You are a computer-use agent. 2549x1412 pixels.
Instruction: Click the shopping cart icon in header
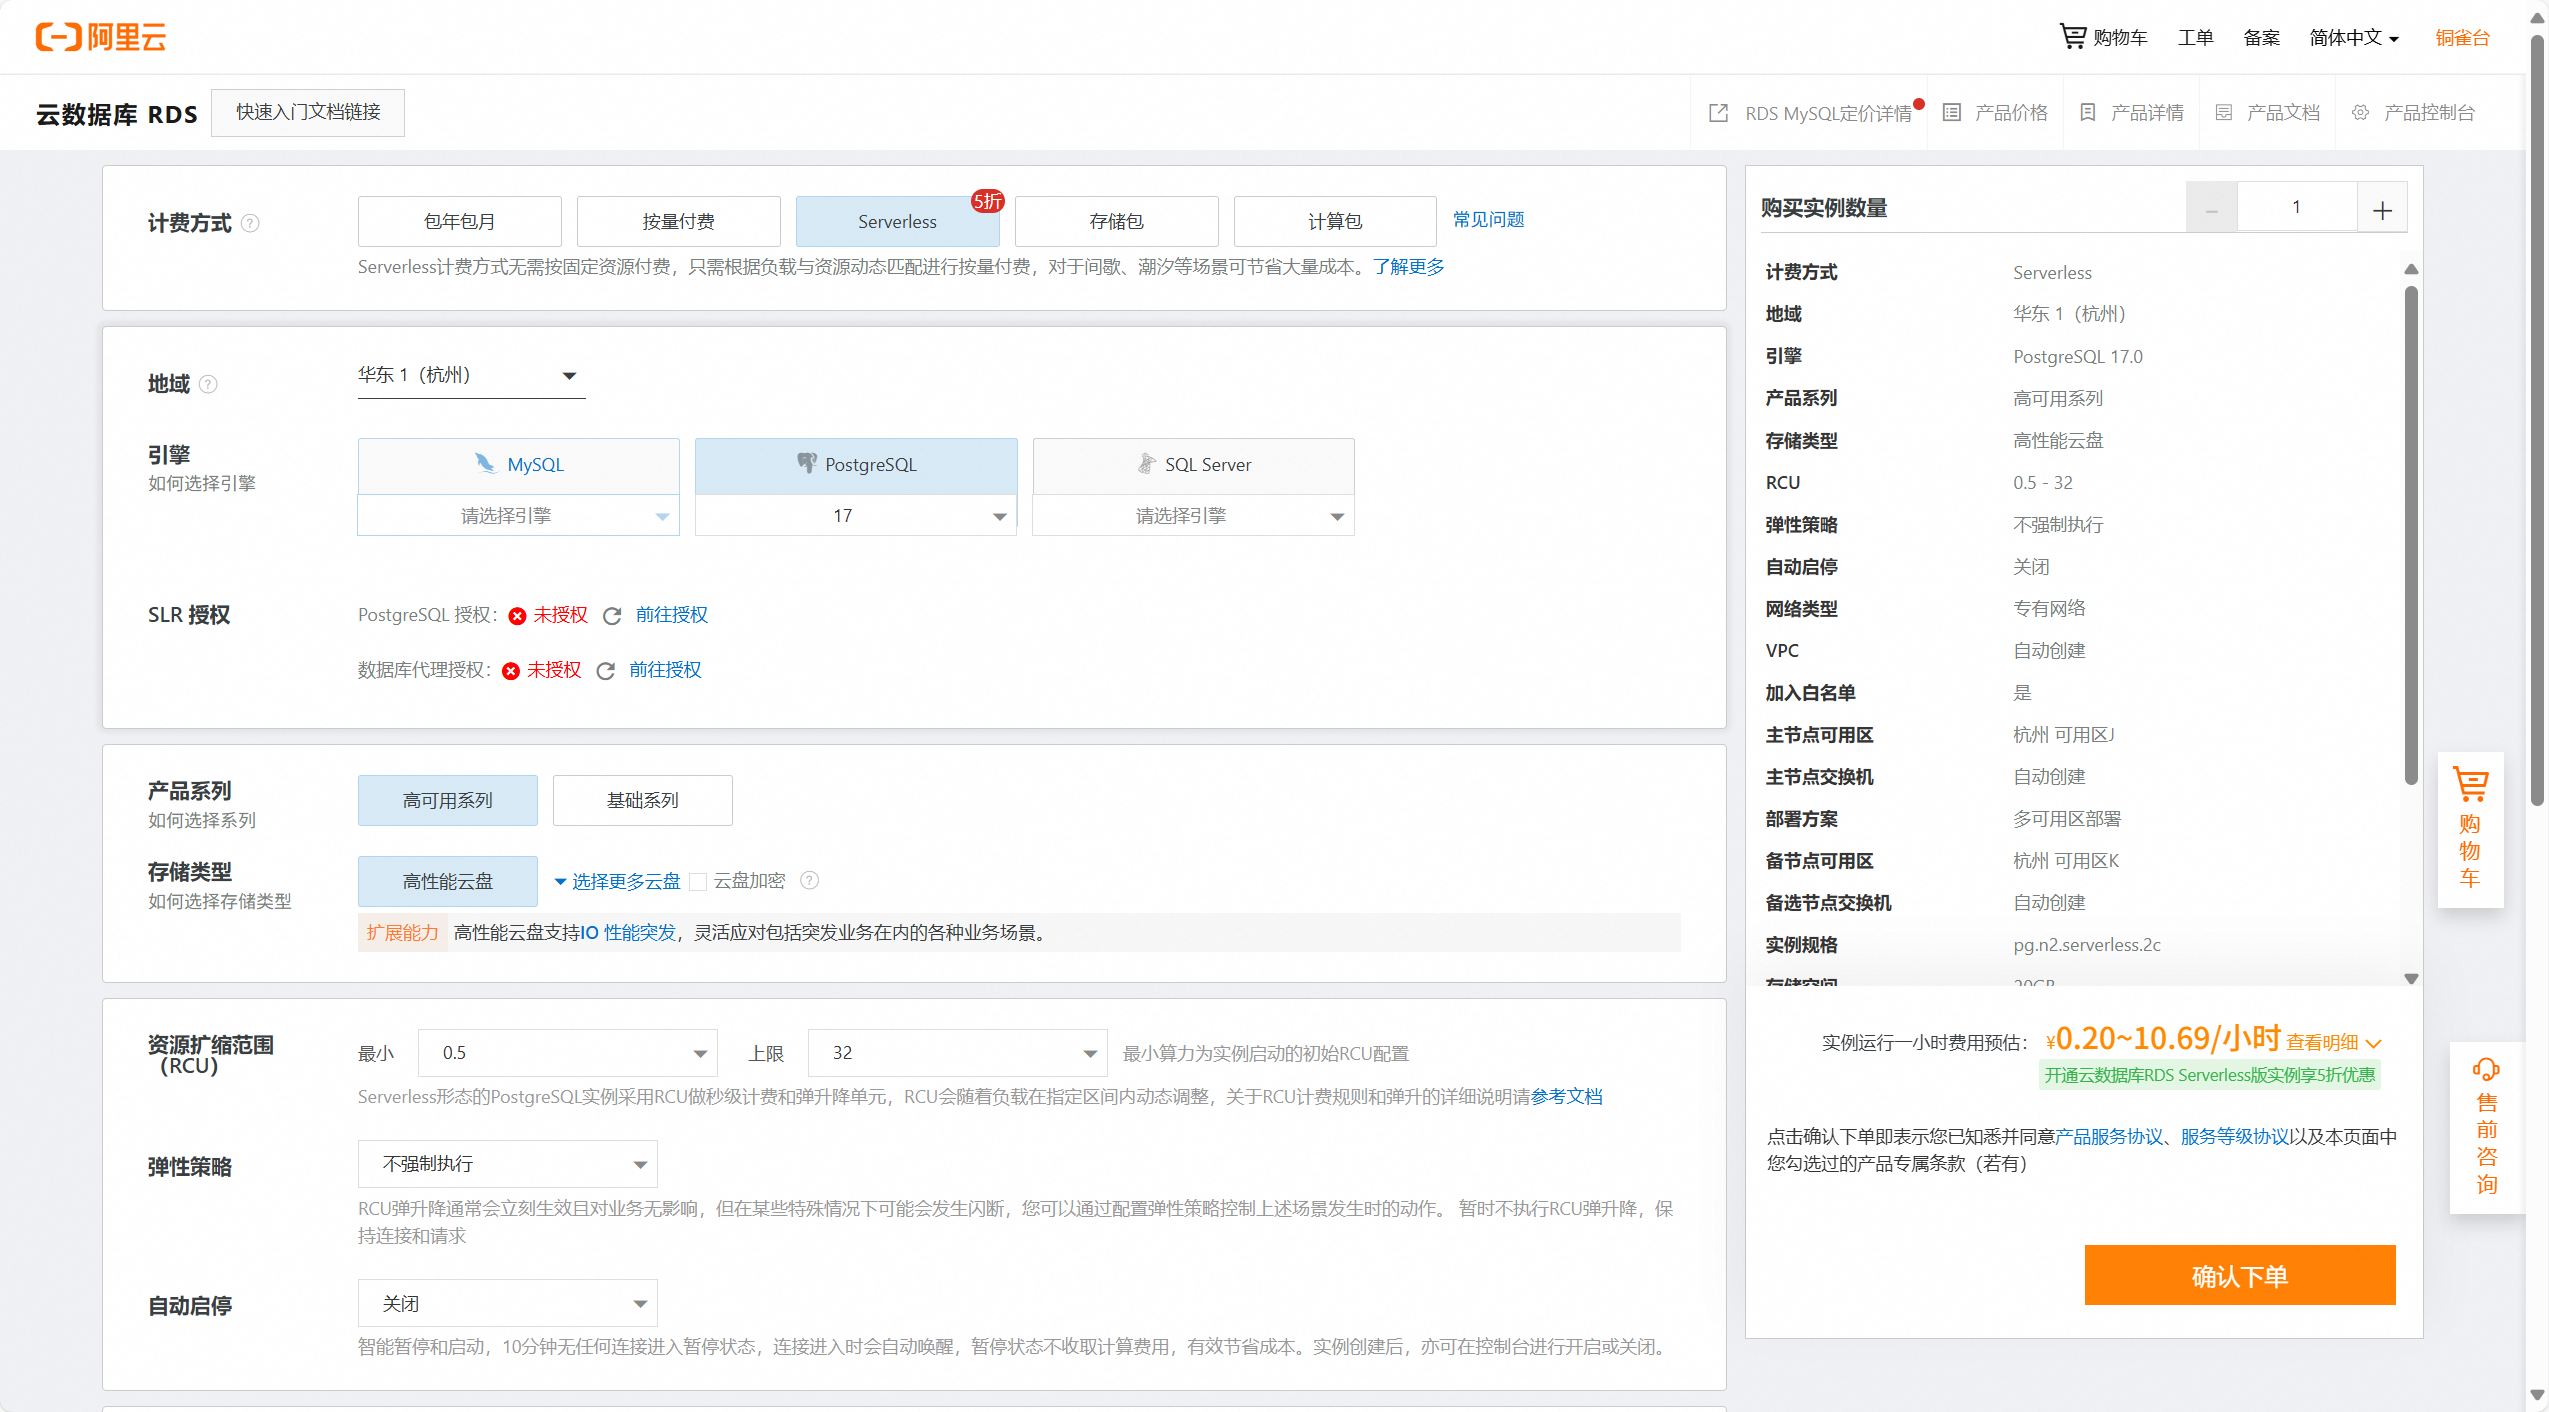[x=2072, y=37]
